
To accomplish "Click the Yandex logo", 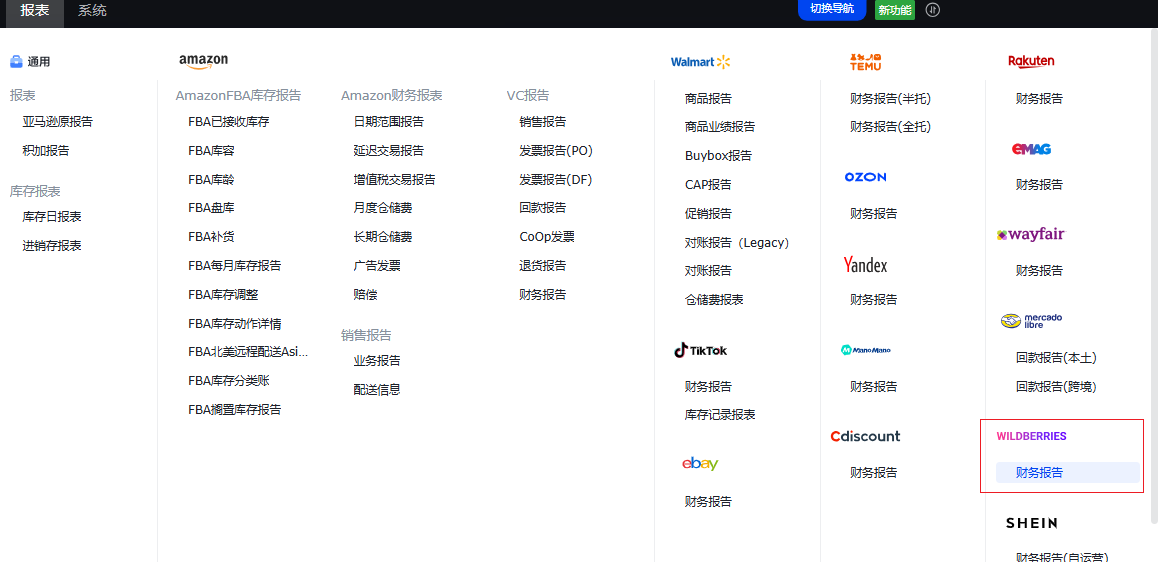I will pos(866,264).
